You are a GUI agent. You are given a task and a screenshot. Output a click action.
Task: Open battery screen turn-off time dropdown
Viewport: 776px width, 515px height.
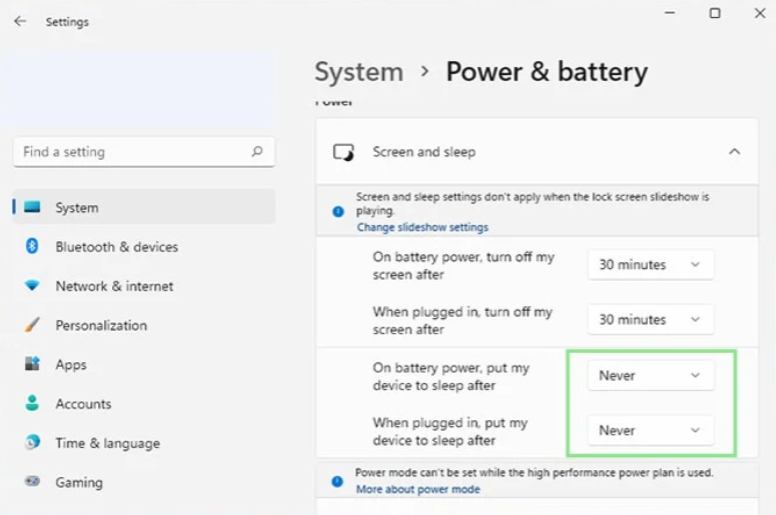click(650, 265)
